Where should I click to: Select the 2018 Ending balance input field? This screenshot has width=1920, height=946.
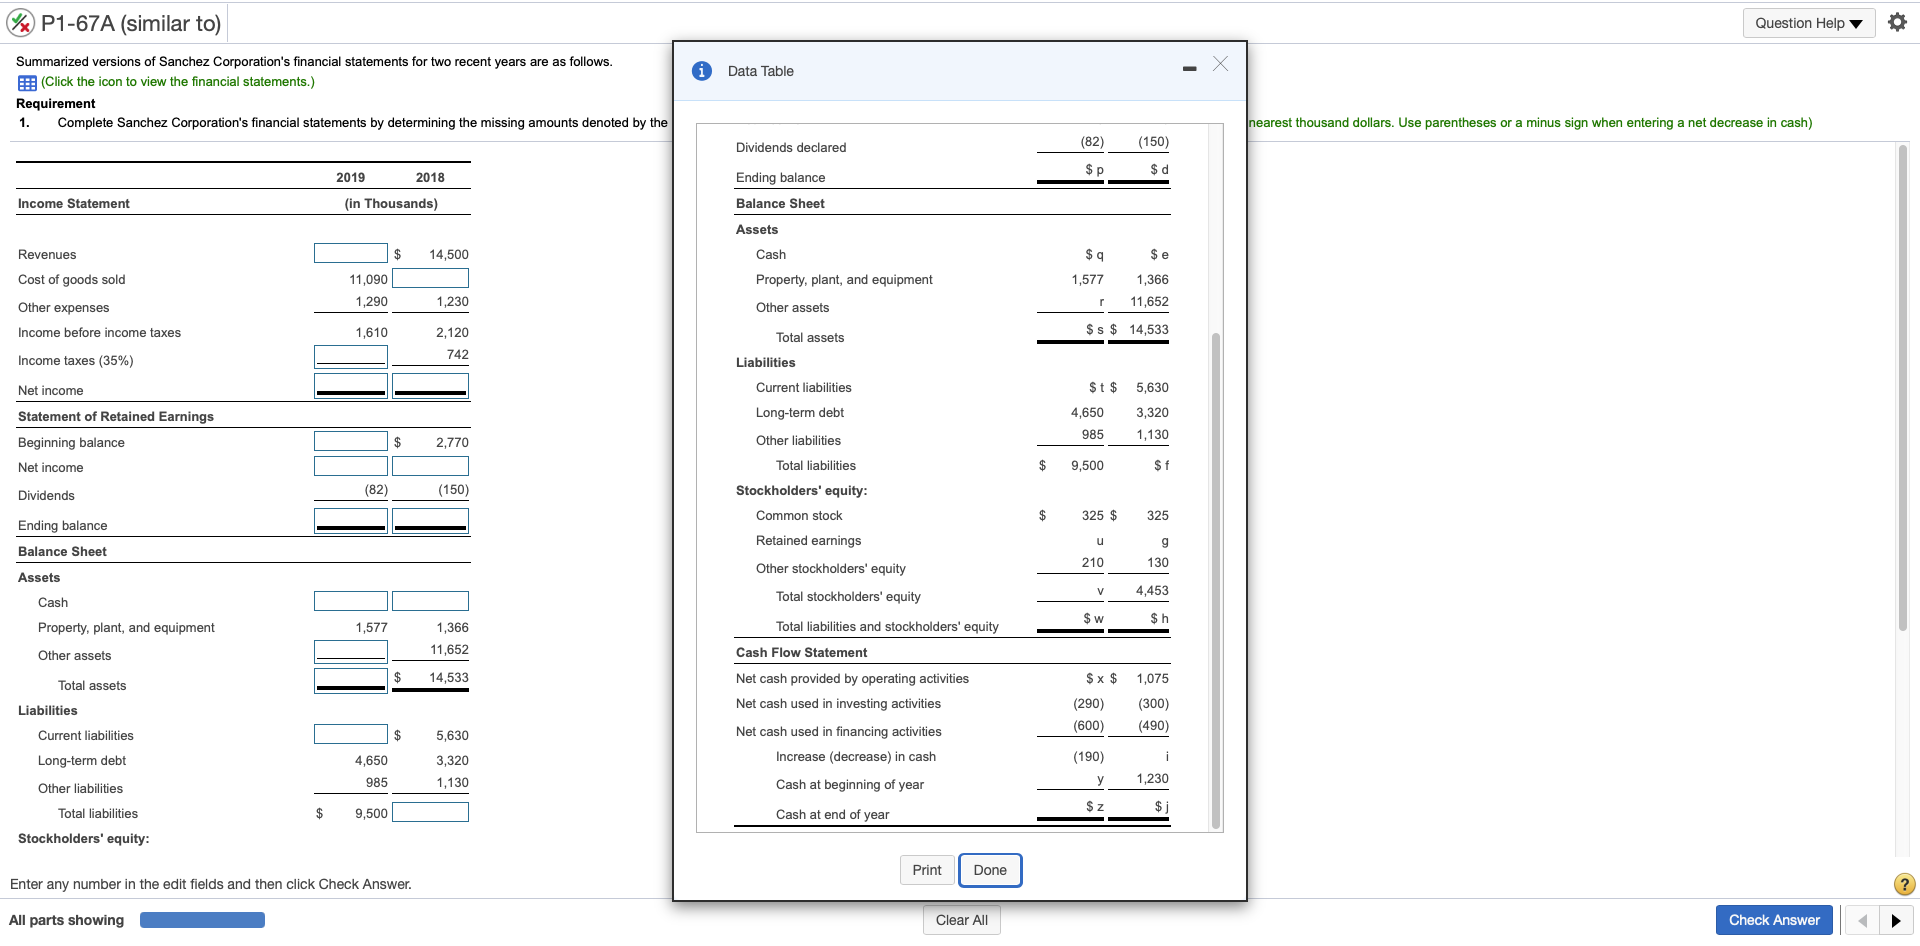click(430, 520)
